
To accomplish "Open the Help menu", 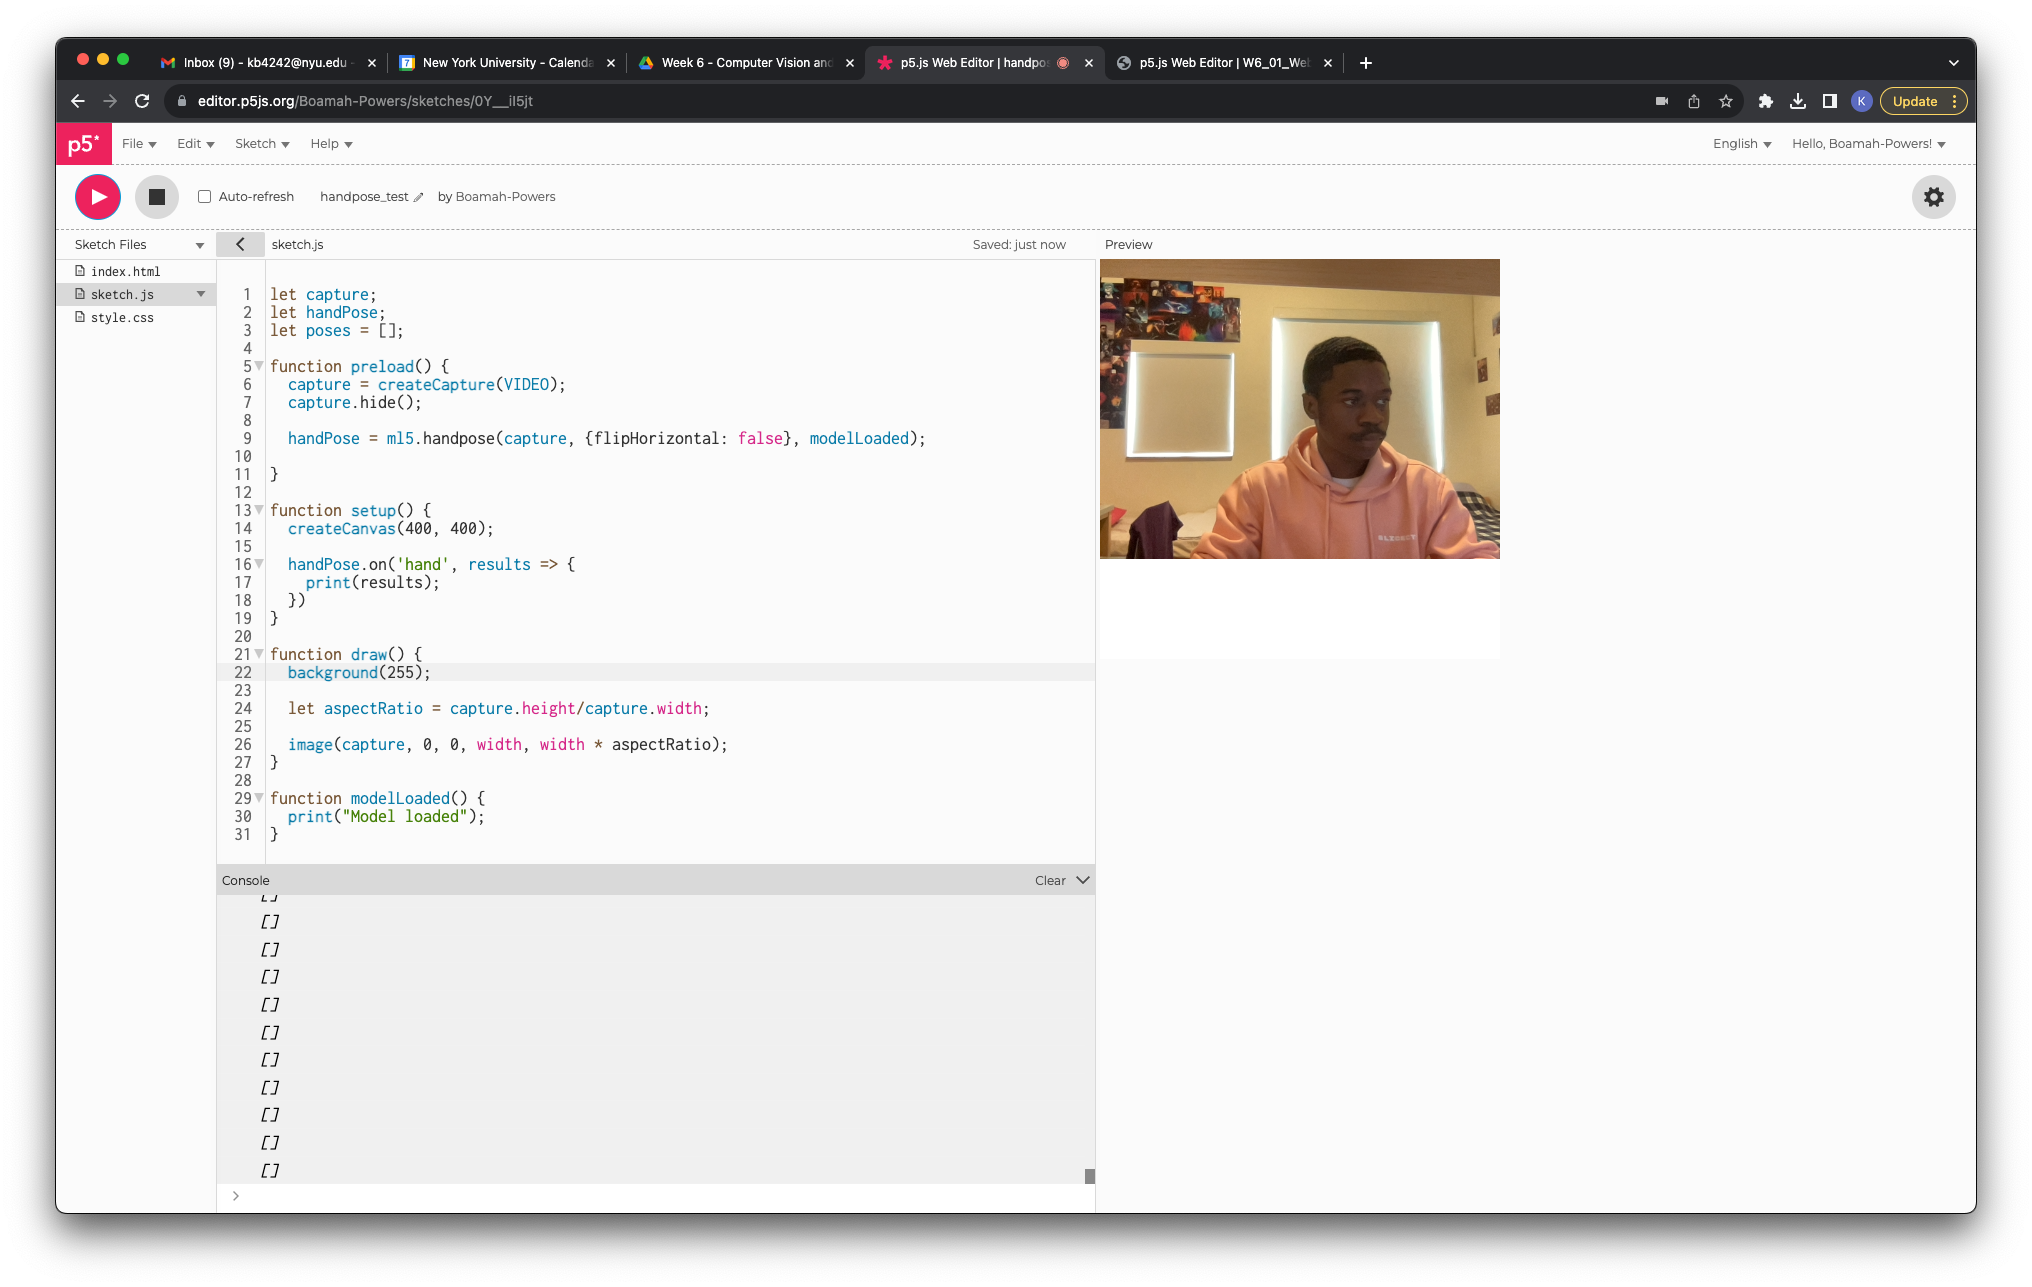I will tap(331, 144).
